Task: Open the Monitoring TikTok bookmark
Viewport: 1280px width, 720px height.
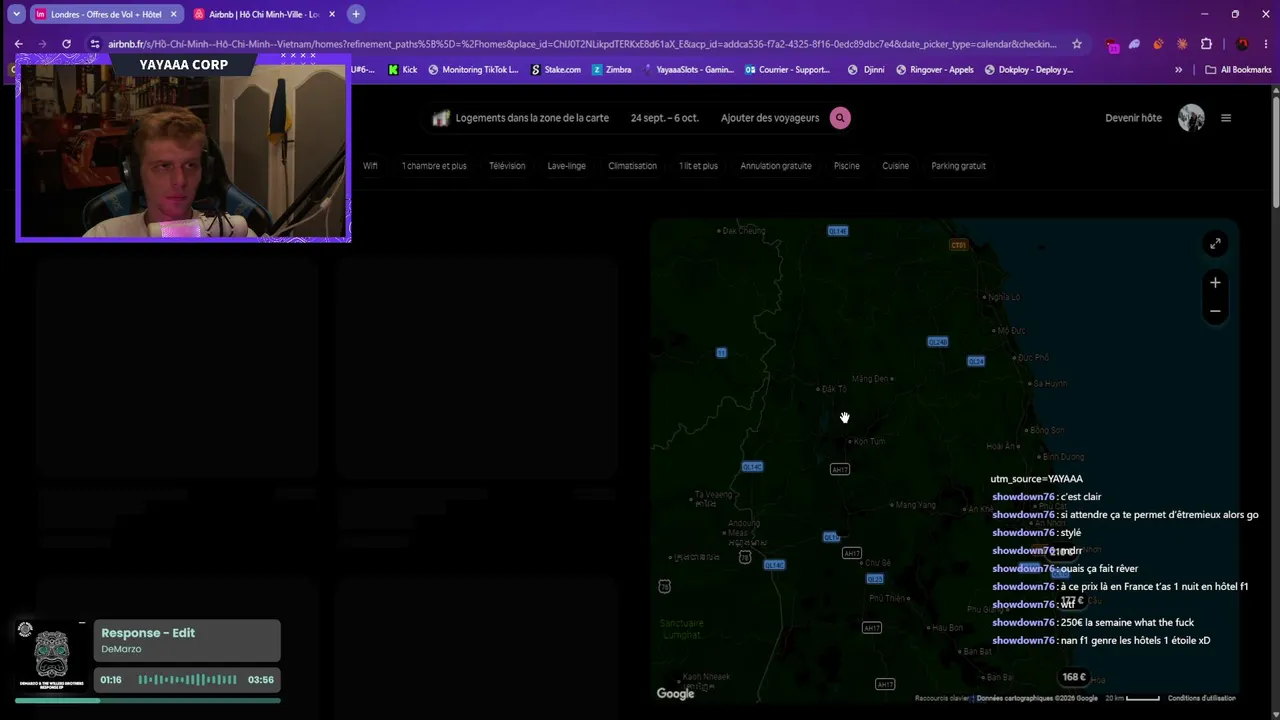Action: click(x=473, y=70)
